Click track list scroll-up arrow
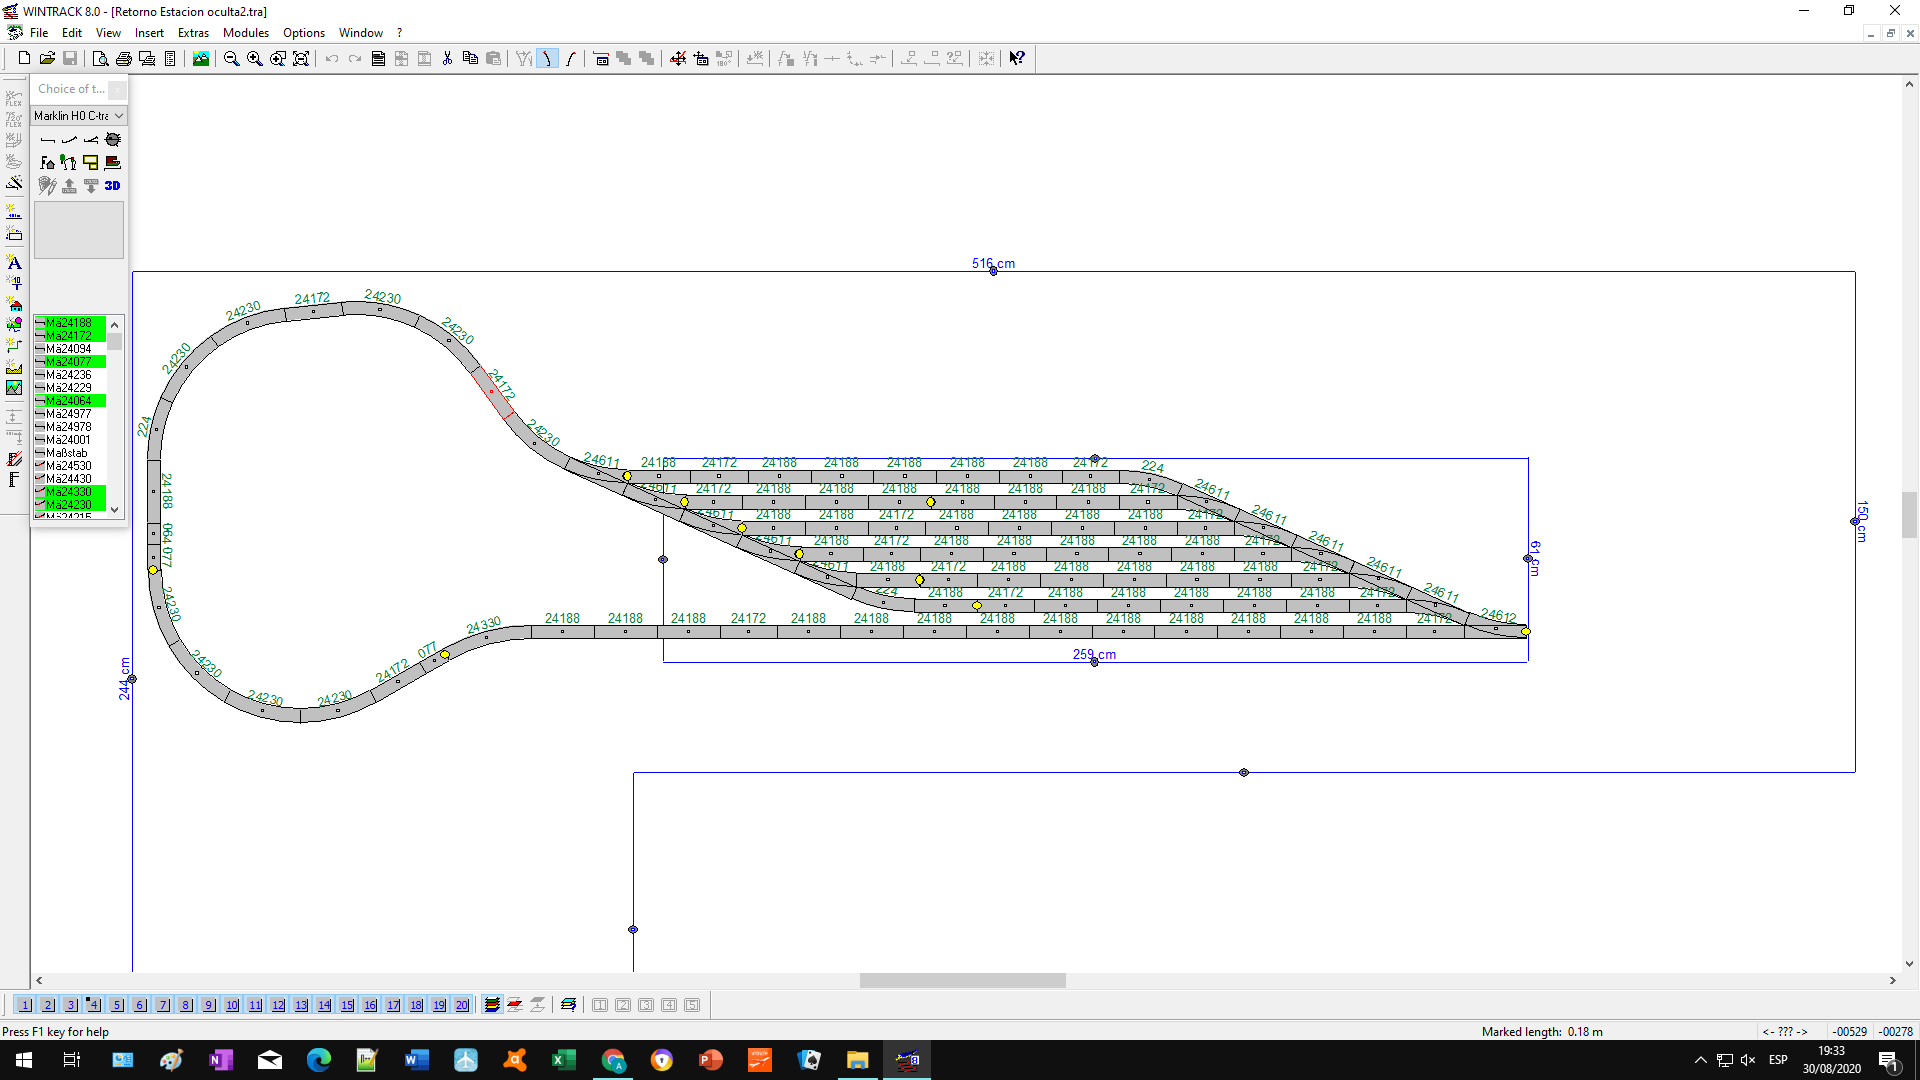The image size is (1920, 1080). 115,324
